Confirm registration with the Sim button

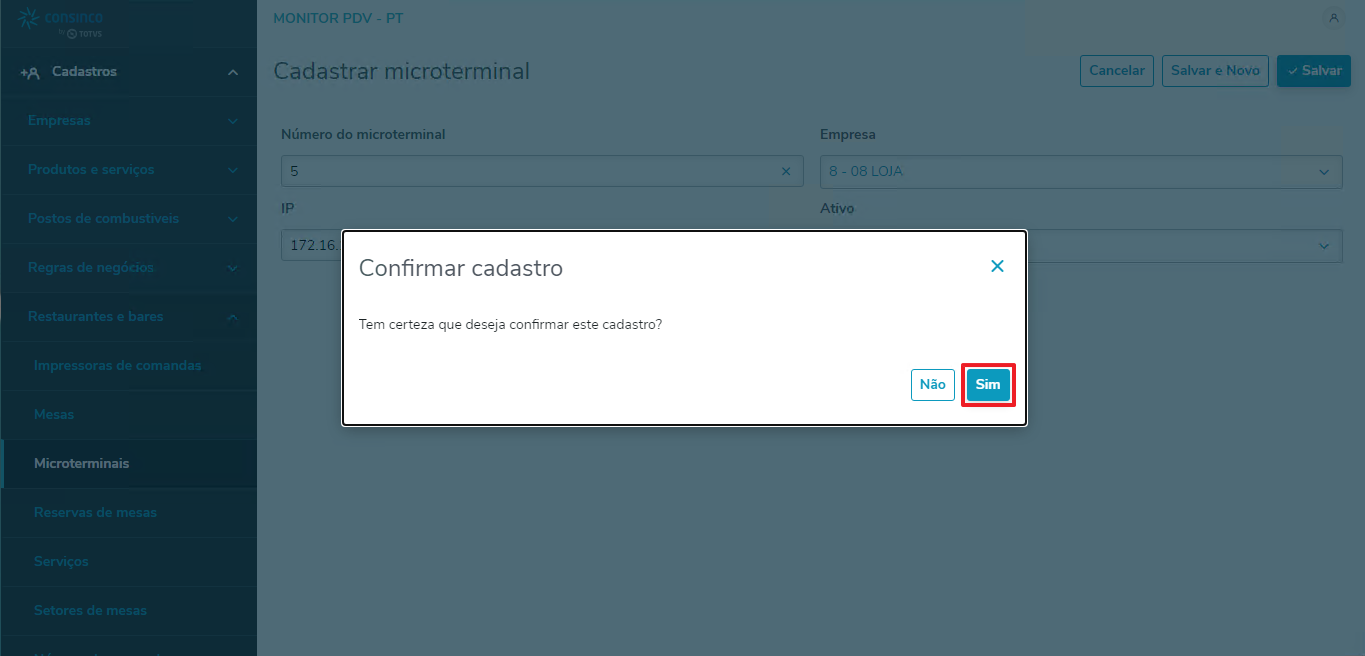(x=988, y=385)
